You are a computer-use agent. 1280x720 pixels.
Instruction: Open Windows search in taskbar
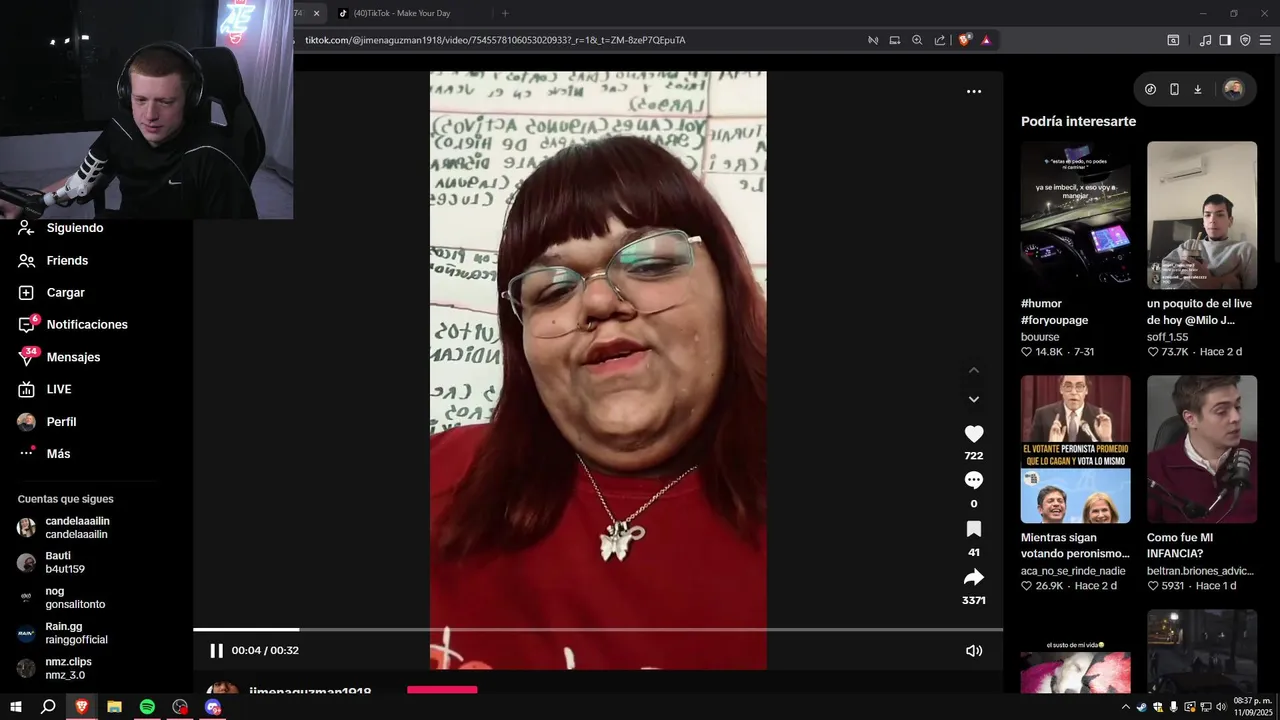tap(48, 707)
